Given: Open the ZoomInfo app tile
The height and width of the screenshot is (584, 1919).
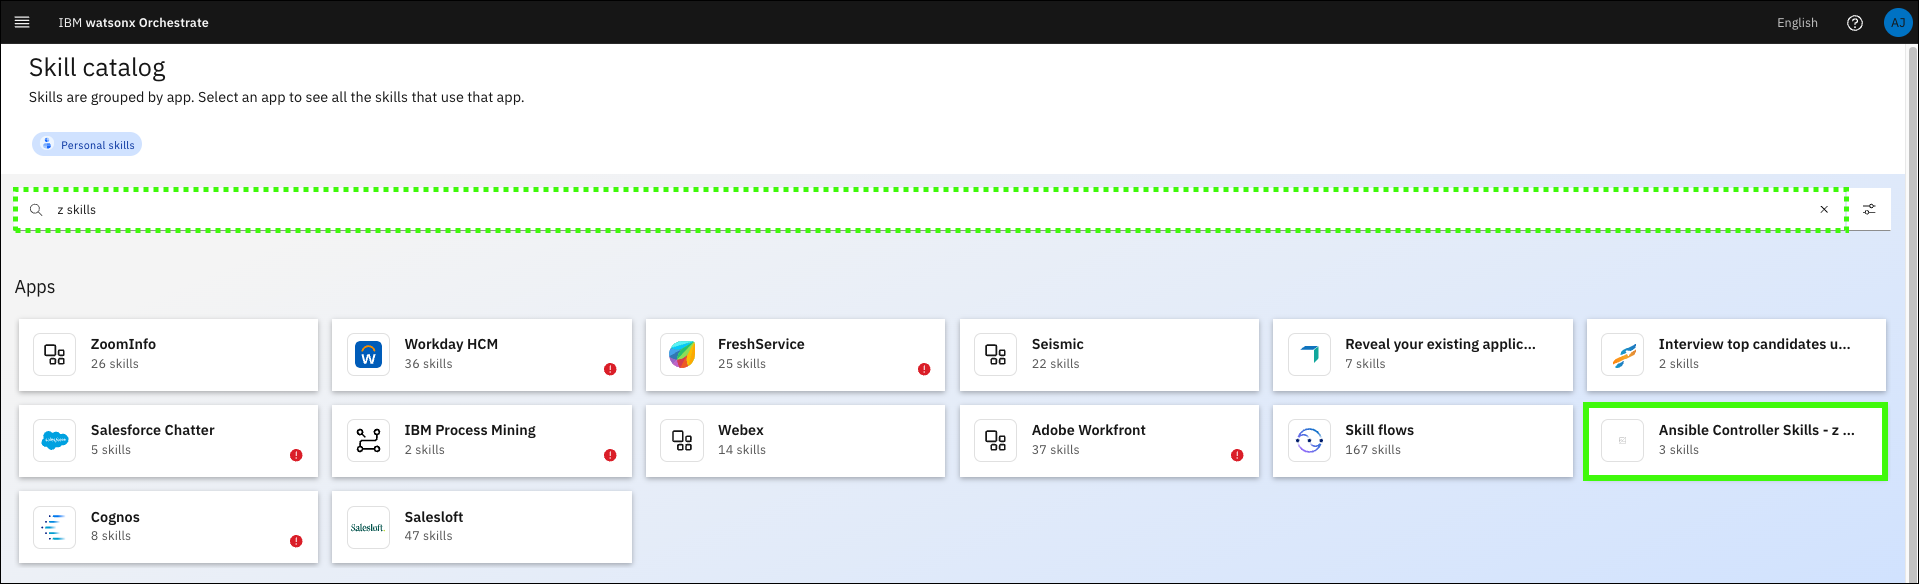Looking at the screenshot, I should (x=168, y=355).
